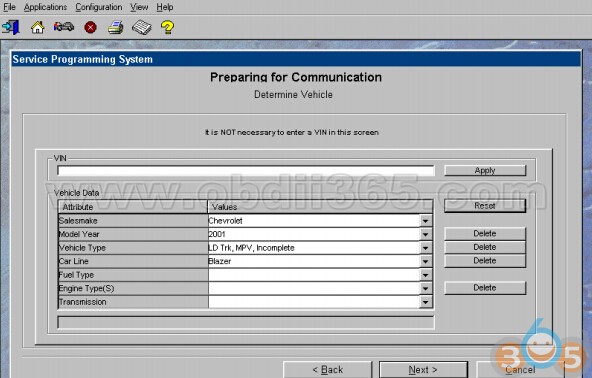Click the status field below the table

(246, 322)
